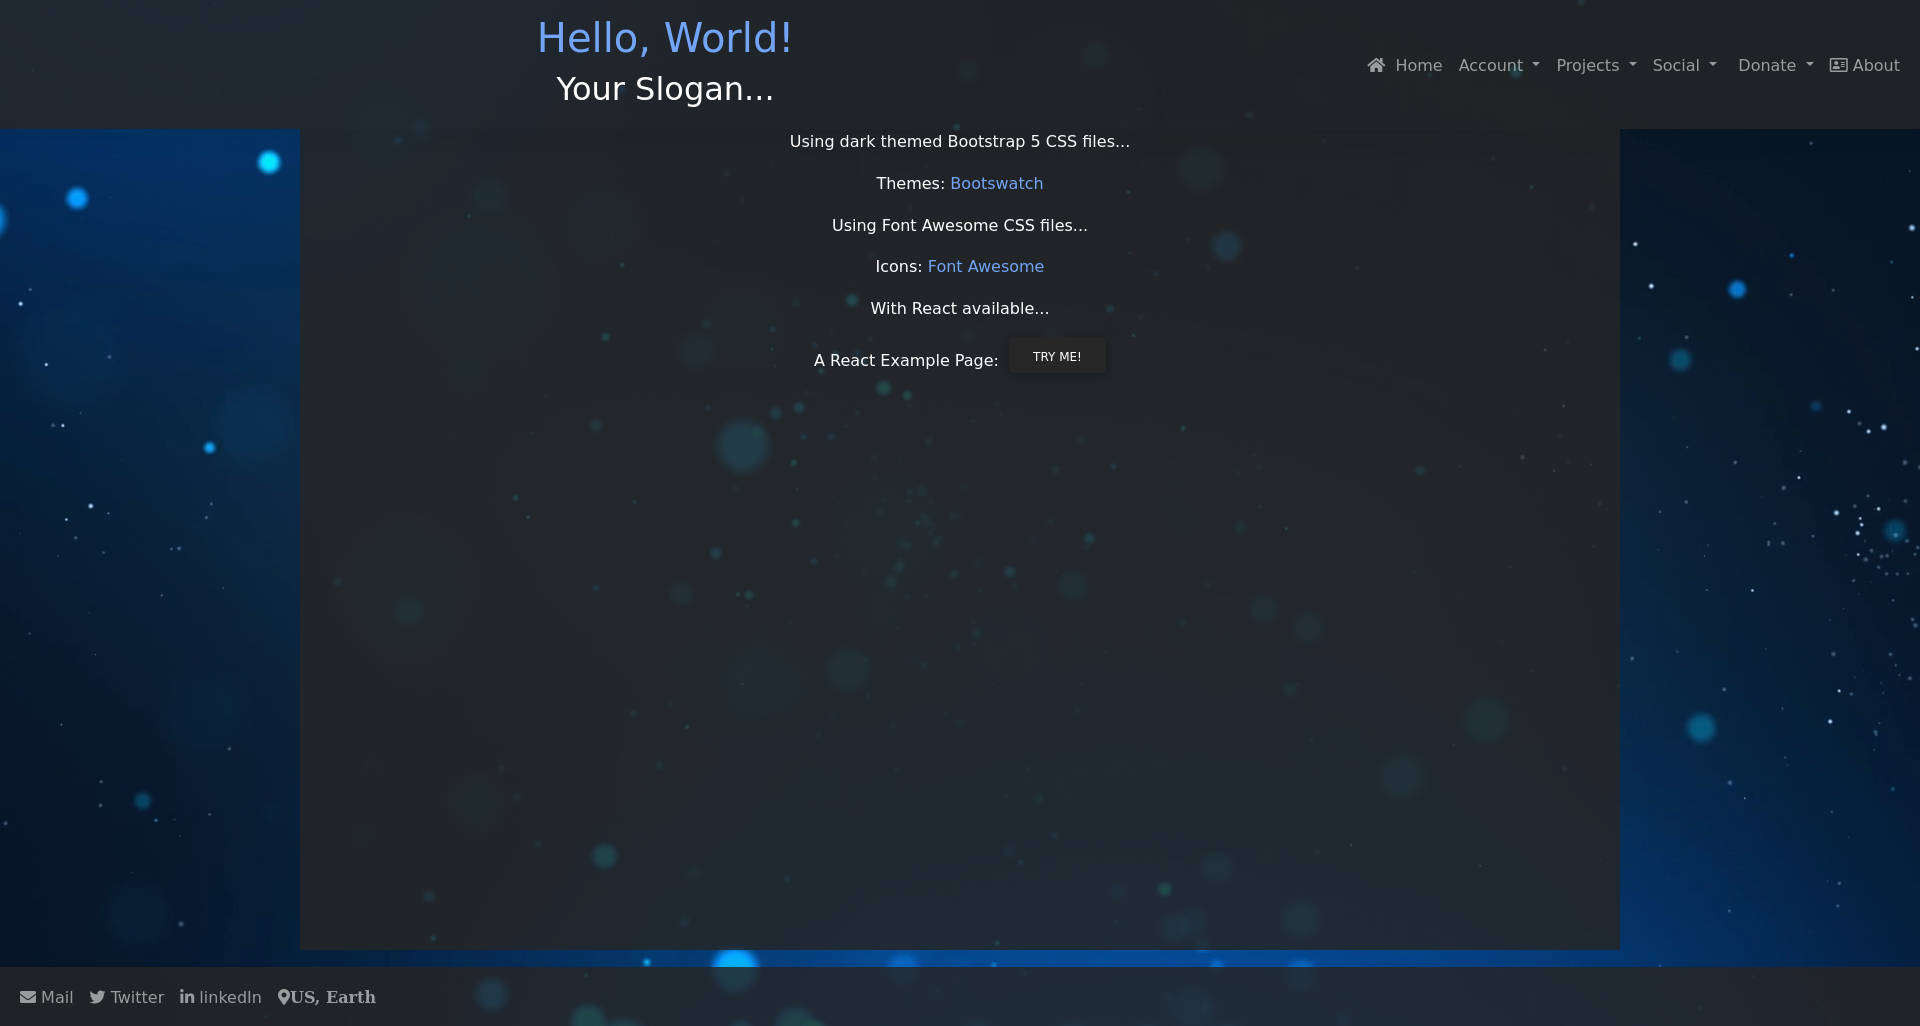Click the TRY ME! button
The image size is (1920, 1026).
pyautogui.click(x=1057, y=356)
